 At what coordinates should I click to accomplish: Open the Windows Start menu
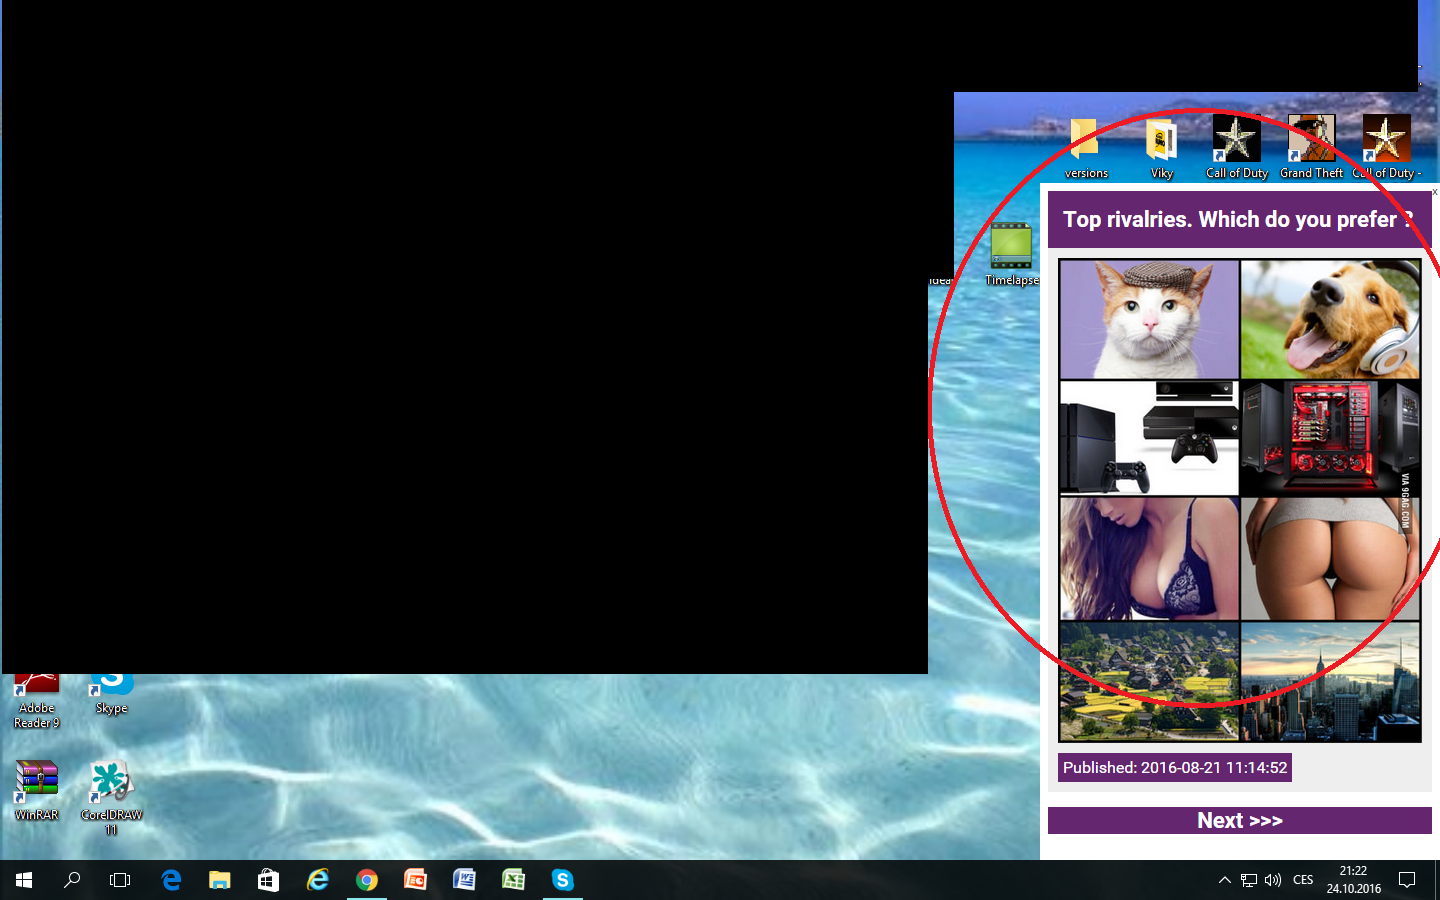click(x=24, y=880)
